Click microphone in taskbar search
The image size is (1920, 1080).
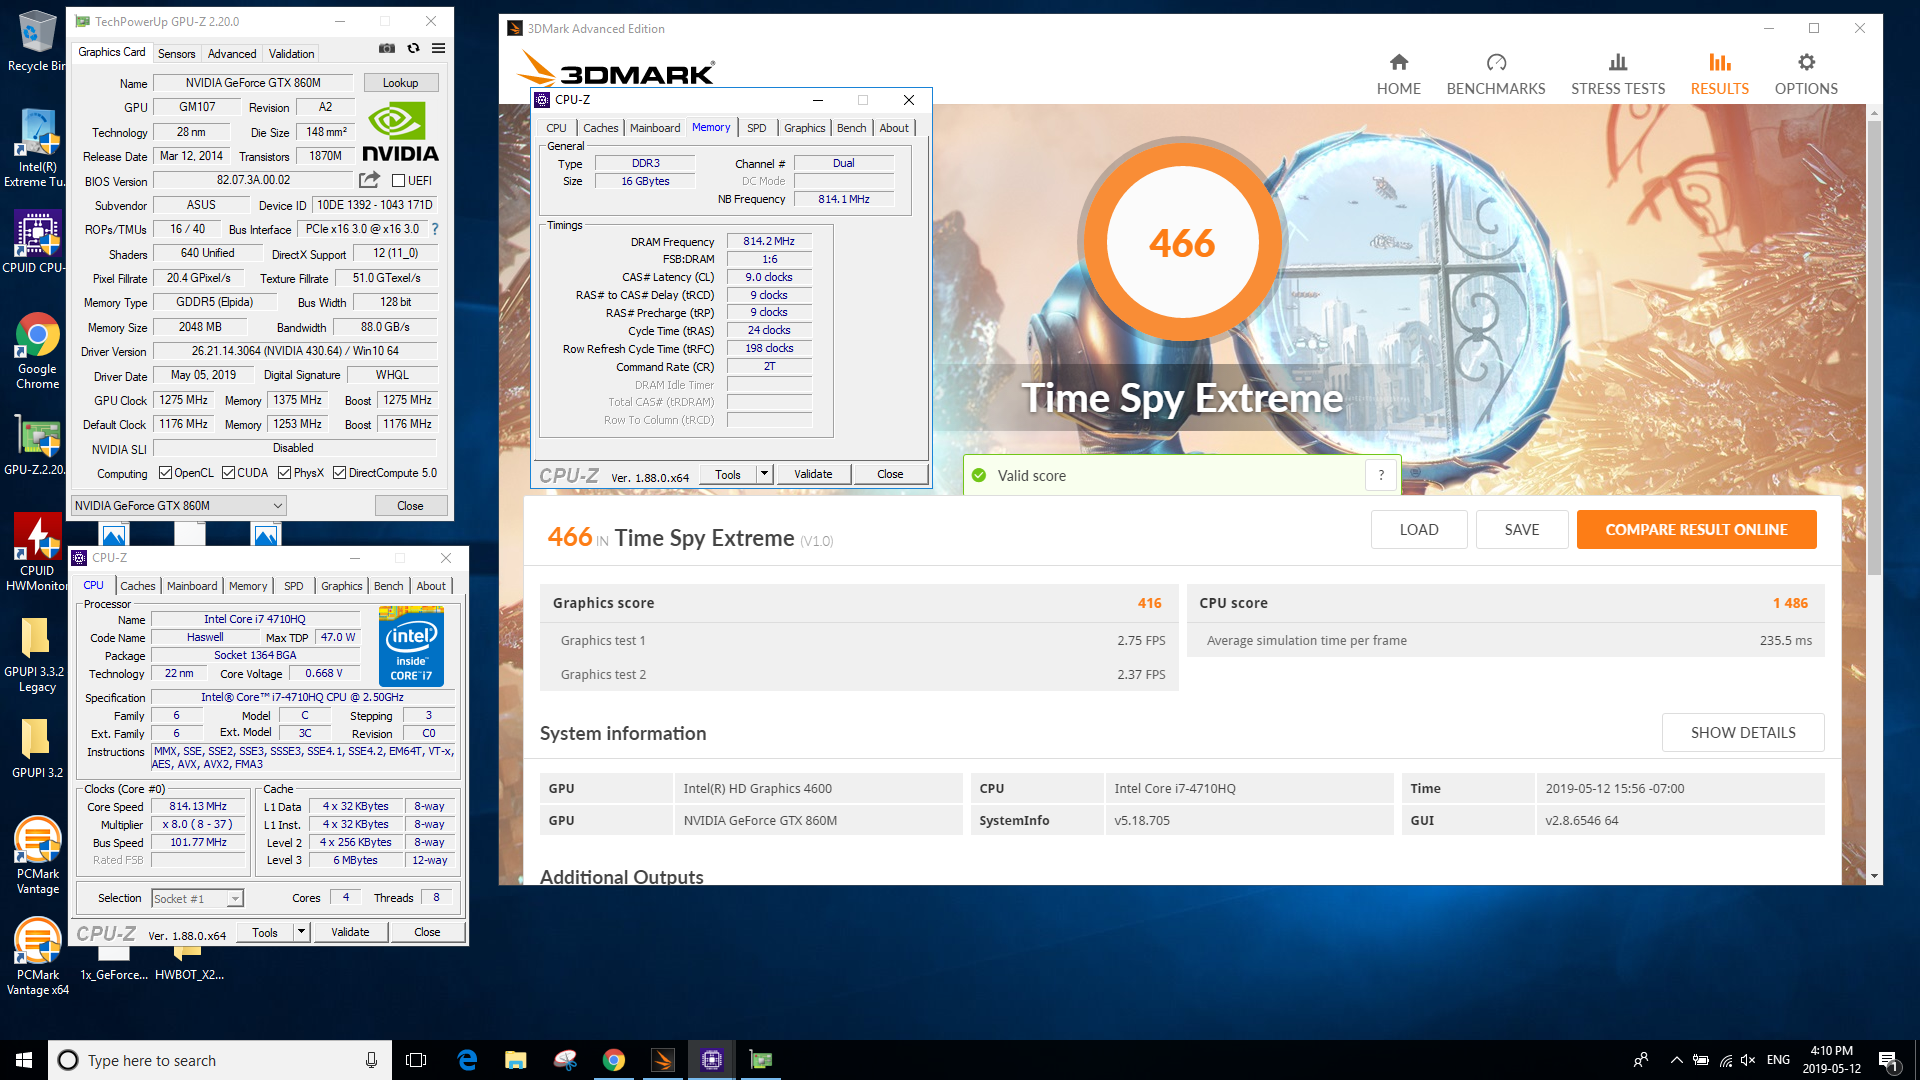[371, 1060]
